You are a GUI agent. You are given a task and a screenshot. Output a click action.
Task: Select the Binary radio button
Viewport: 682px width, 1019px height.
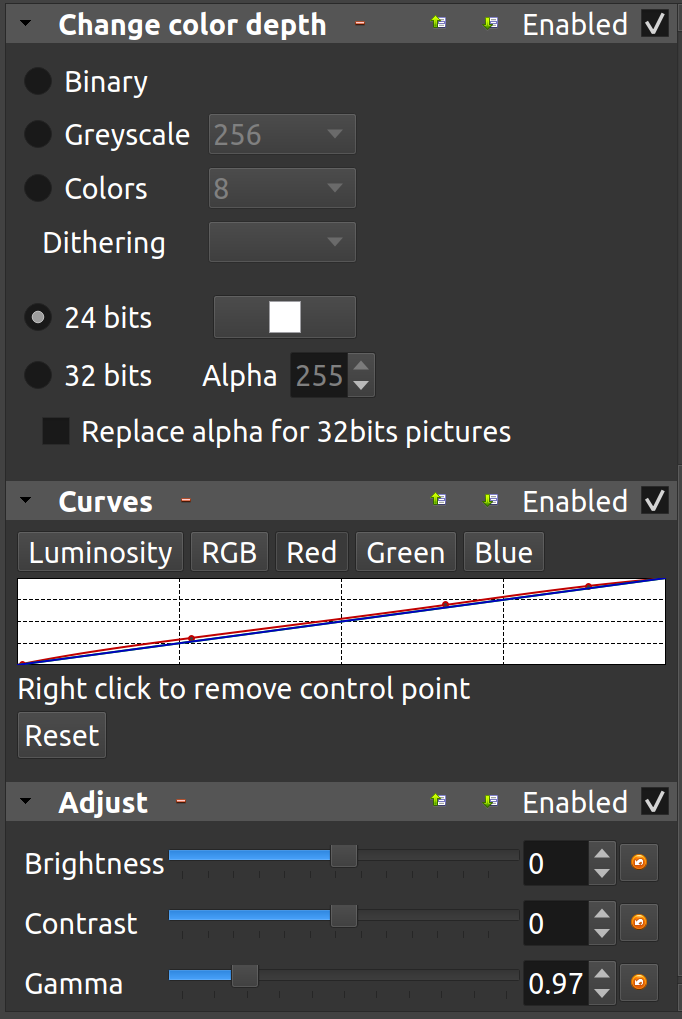click(38, 82)
